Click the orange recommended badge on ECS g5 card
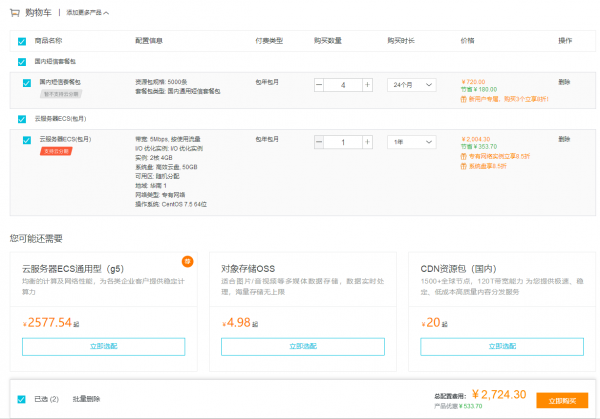 (x=188, y=261)
